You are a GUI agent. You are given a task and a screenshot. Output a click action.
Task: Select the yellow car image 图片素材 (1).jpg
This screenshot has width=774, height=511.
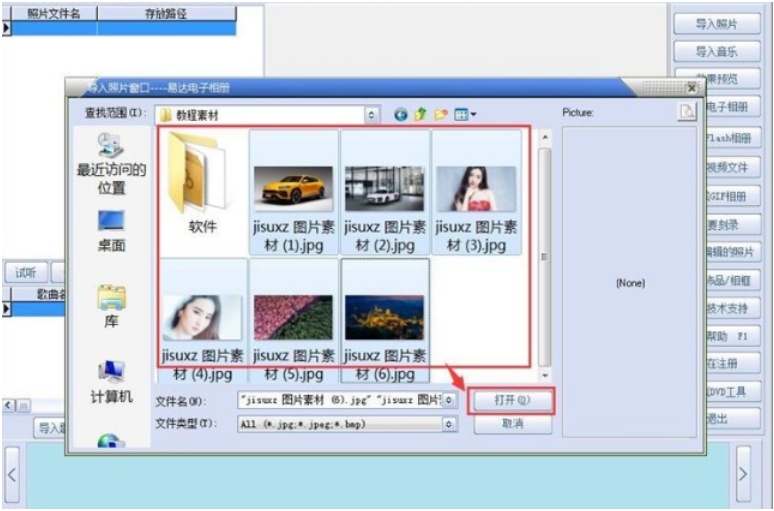pyautogui.click(x=293, y=193)
